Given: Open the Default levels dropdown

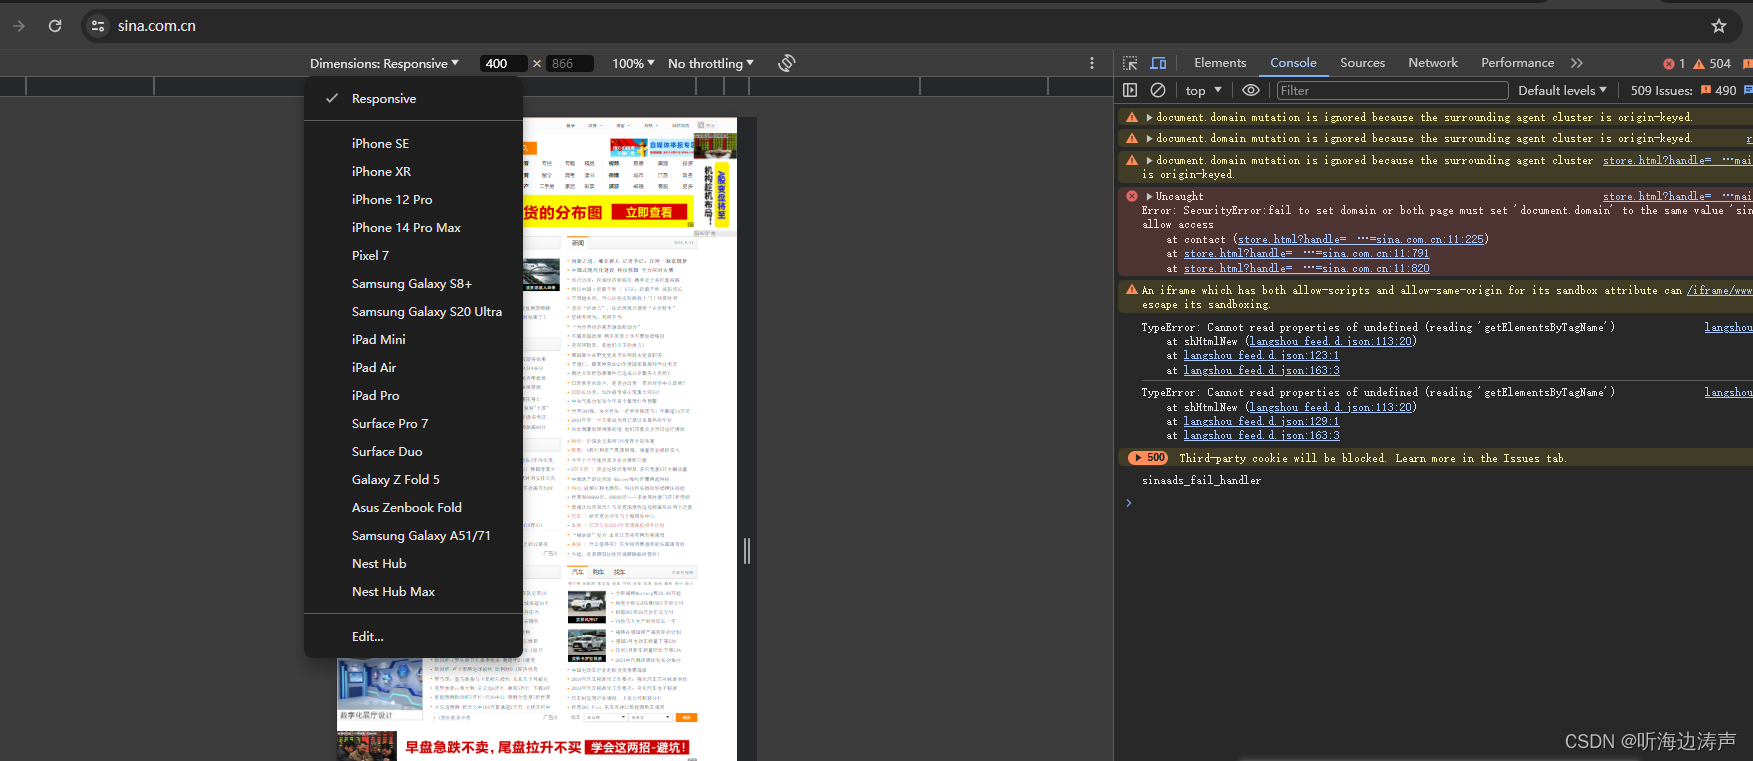Looking at the screenshot, I should pos(1562,90).
